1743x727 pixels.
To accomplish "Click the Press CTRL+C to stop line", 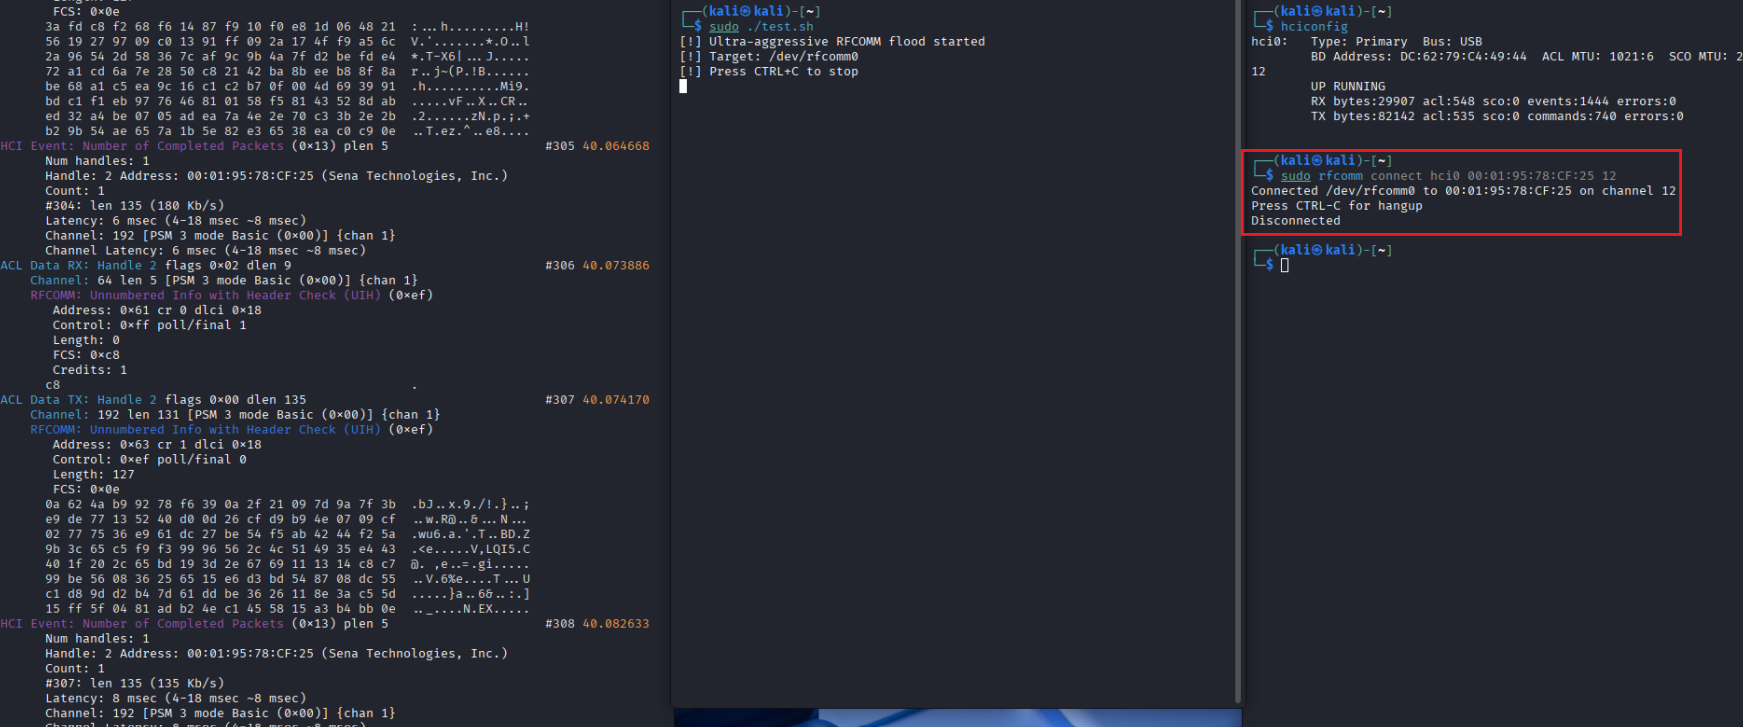I will pos(783,72).
